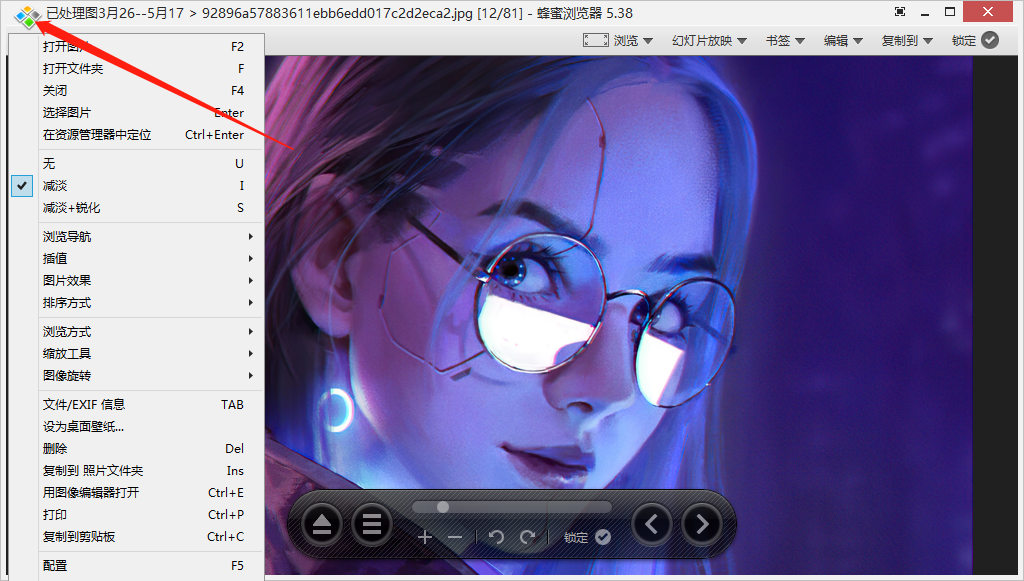This screenshot has height=581, width=1024.
Task: Select the checked 减淡 menu option
Action: (56, 186)
